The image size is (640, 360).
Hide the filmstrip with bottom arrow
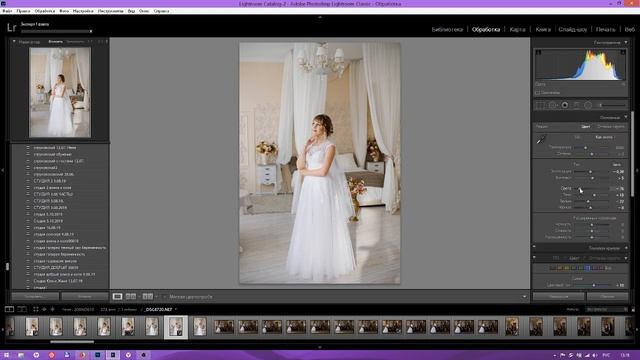320,347
